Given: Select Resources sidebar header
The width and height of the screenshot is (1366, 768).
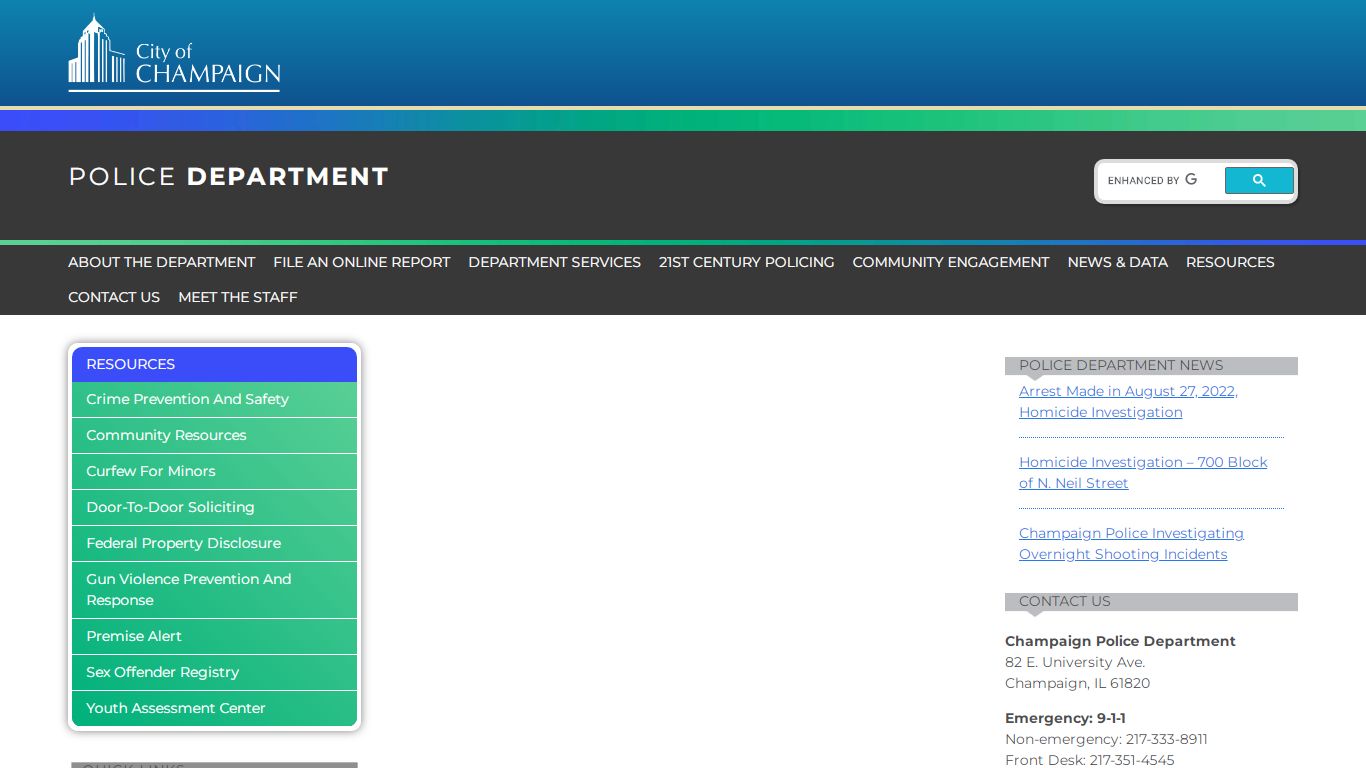Looking at the screenshot, I should tap(214, 364).
